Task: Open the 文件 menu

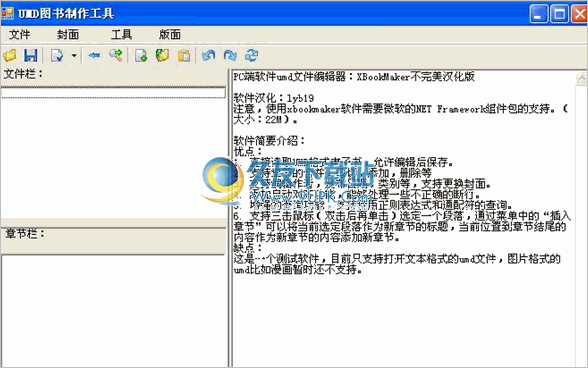Action: (20, 35)
